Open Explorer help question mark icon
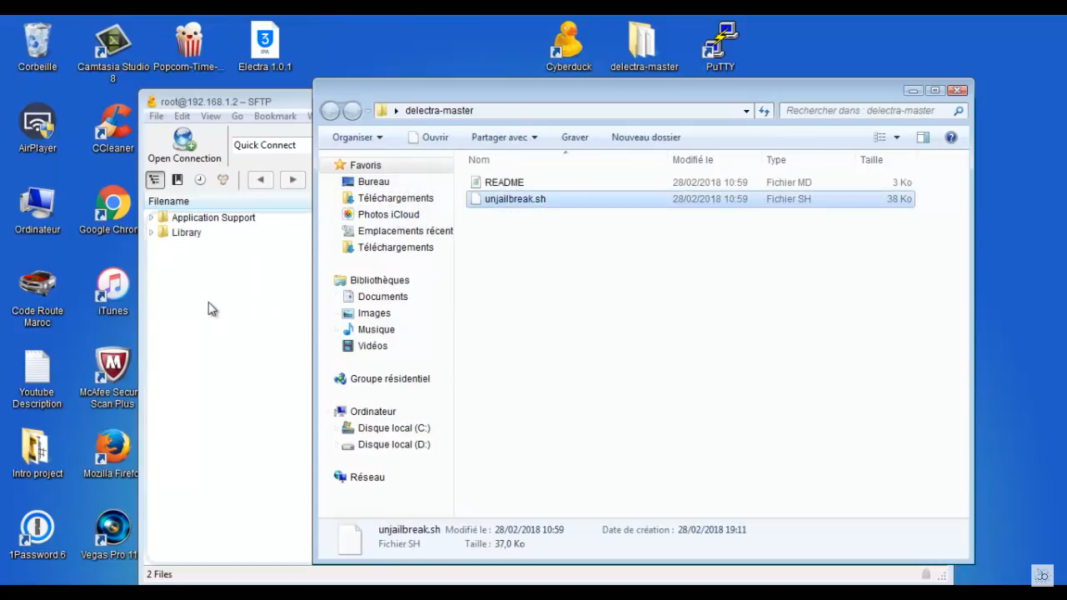This screenshot has width=1067, height=600. click(951, 138)
